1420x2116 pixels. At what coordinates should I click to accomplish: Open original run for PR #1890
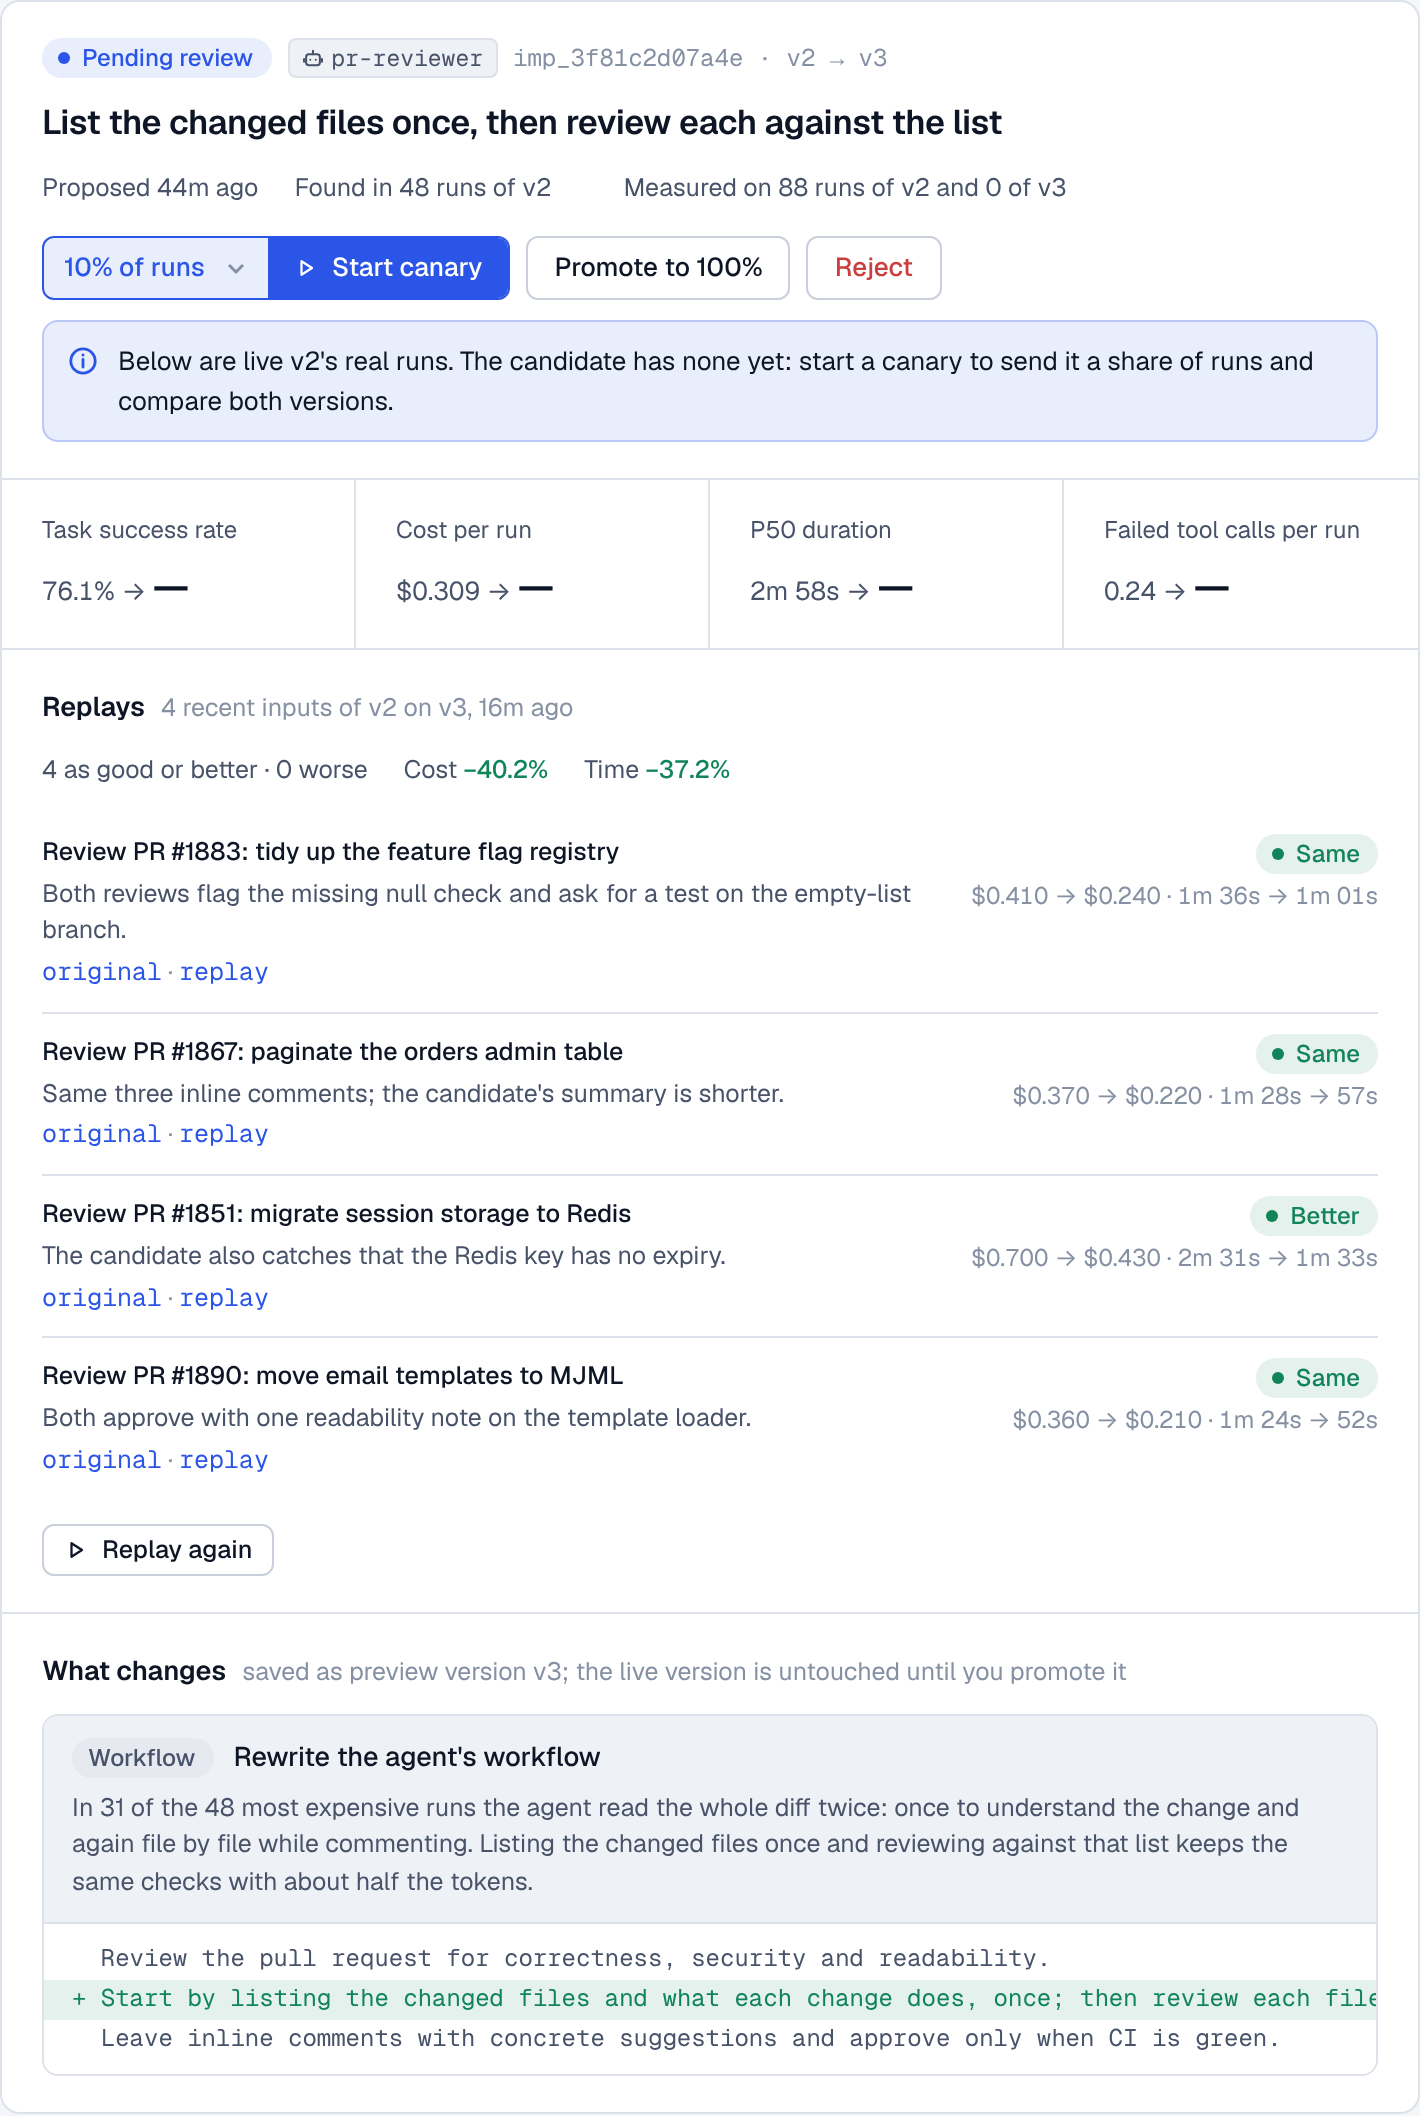101,1460
